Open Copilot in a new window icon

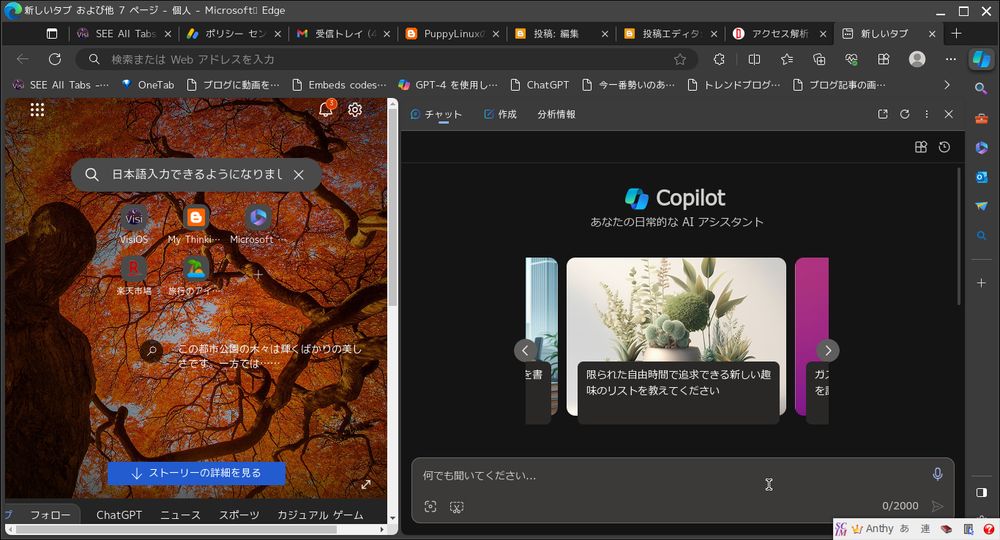coord(883,114)
